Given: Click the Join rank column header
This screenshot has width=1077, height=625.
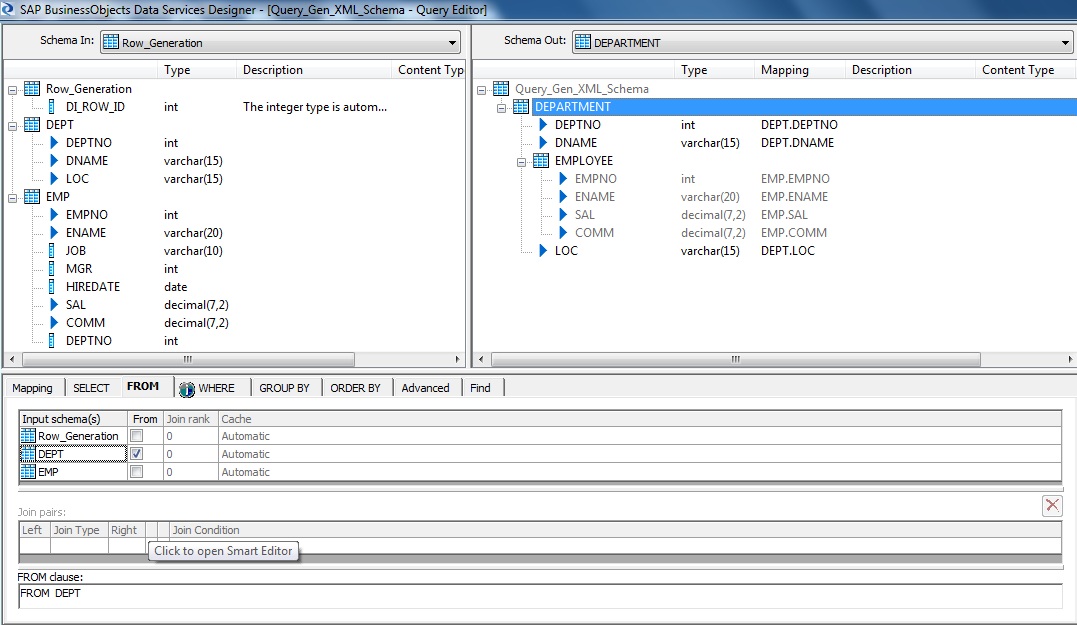Looking at the screenshot, I should pyautogui.click(x=191, y=419).
